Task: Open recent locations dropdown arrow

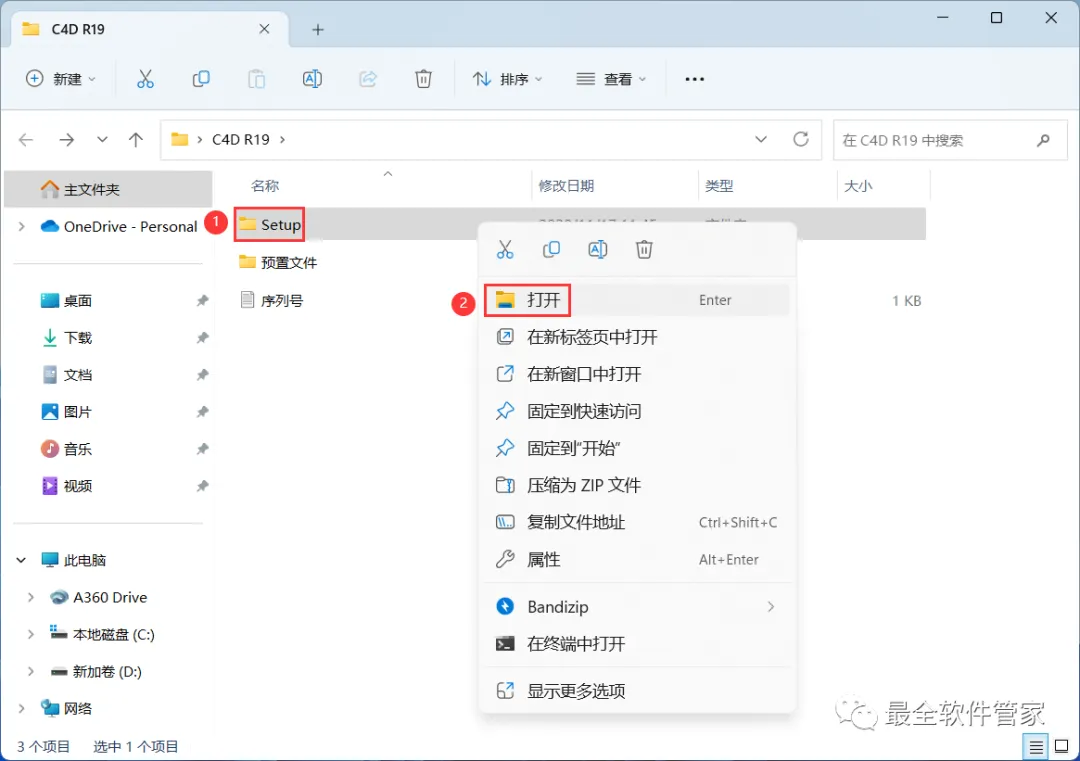Action: coord(102,140)
